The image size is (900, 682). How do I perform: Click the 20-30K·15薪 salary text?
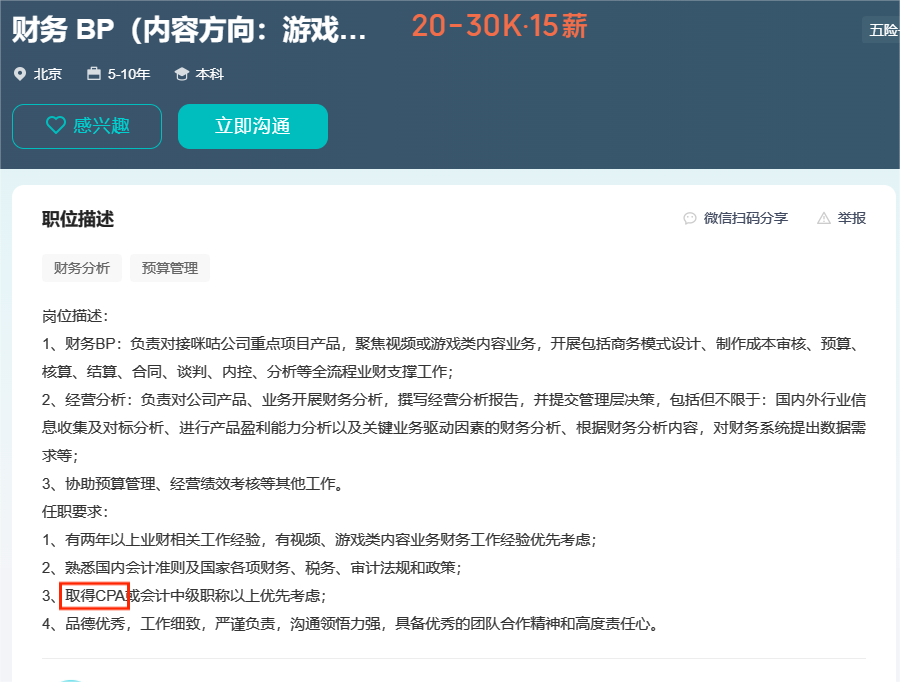tap(499, 27)
